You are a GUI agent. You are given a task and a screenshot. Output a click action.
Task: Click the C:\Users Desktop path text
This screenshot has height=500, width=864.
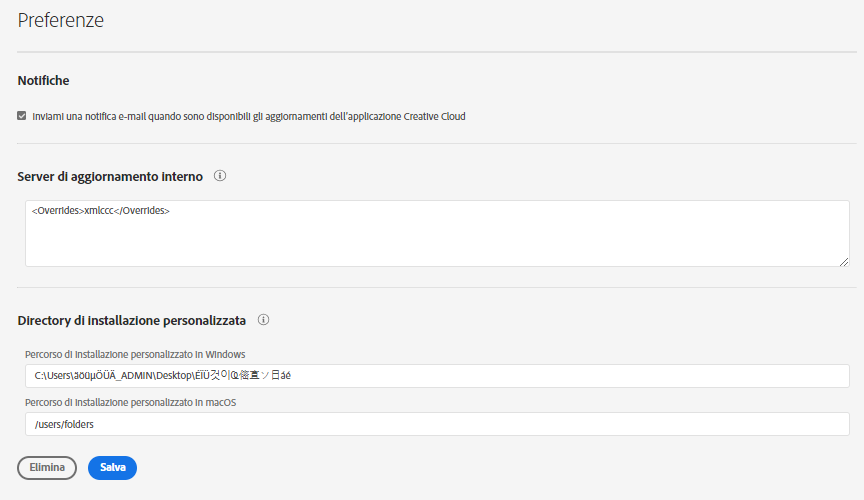(162, 376)
